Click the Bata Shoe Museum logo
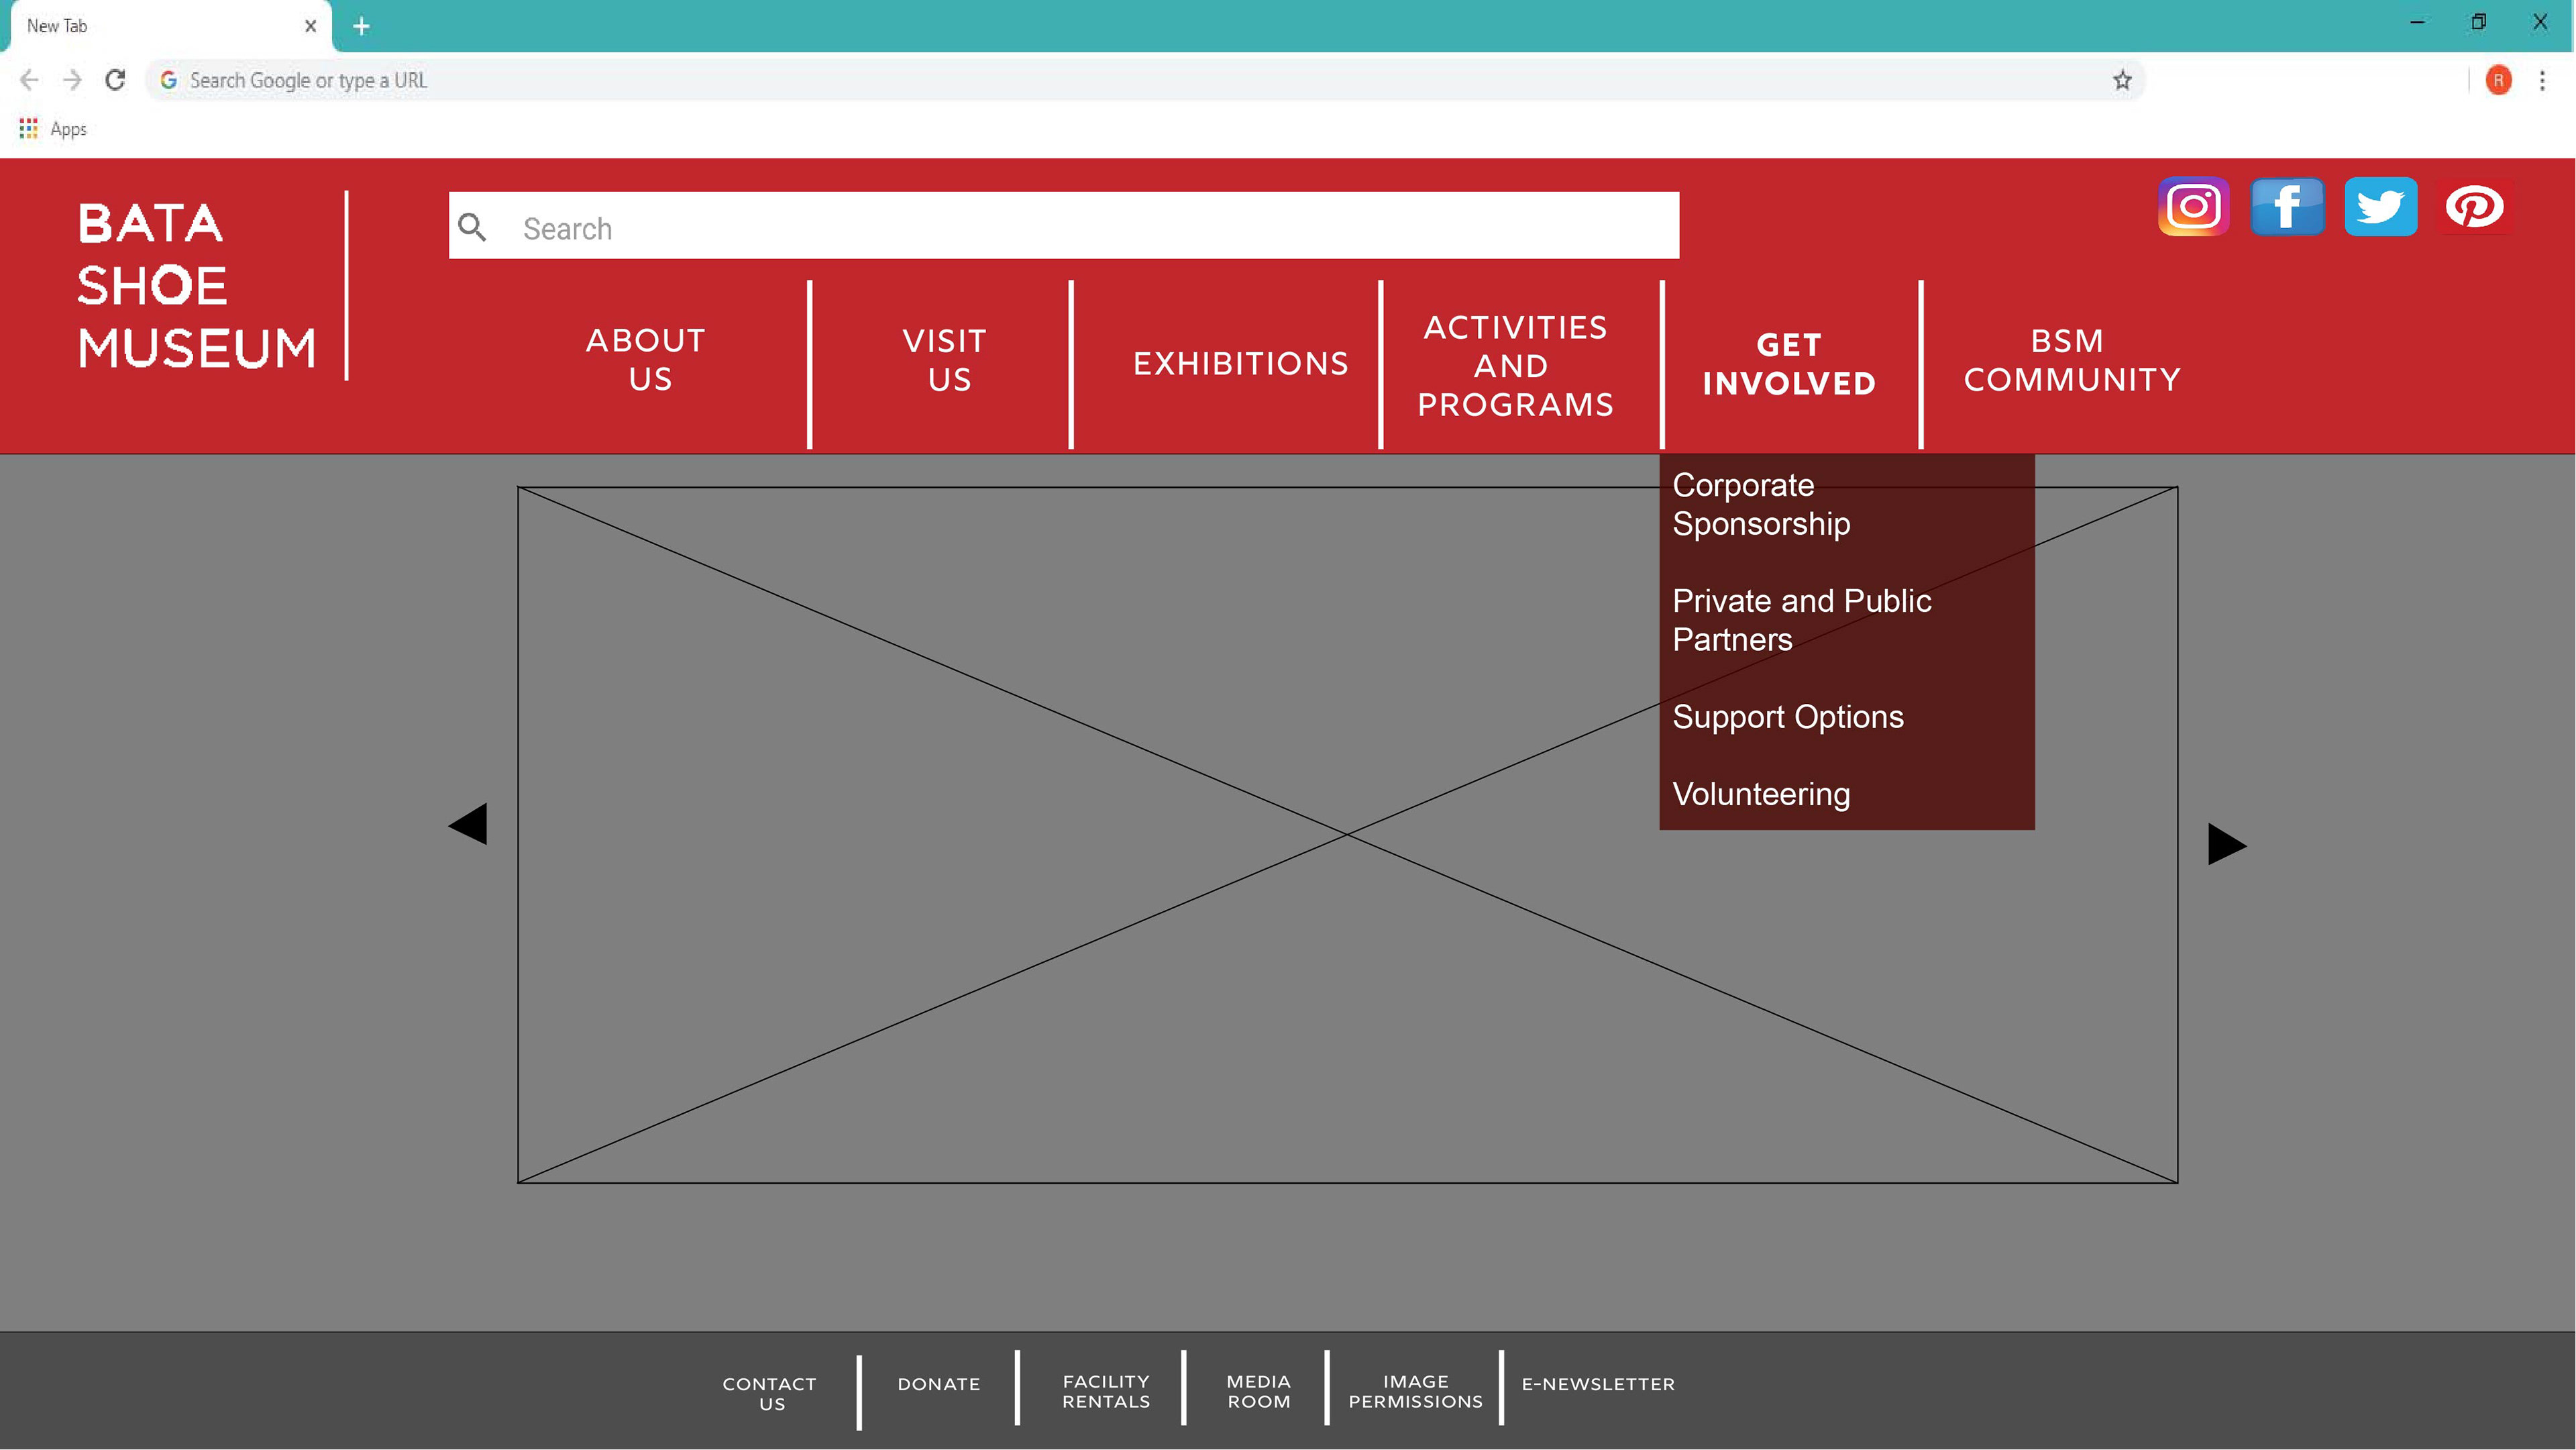This screenshot has width=2576, height=1450. pyautogui.click(x=197, y=286)
